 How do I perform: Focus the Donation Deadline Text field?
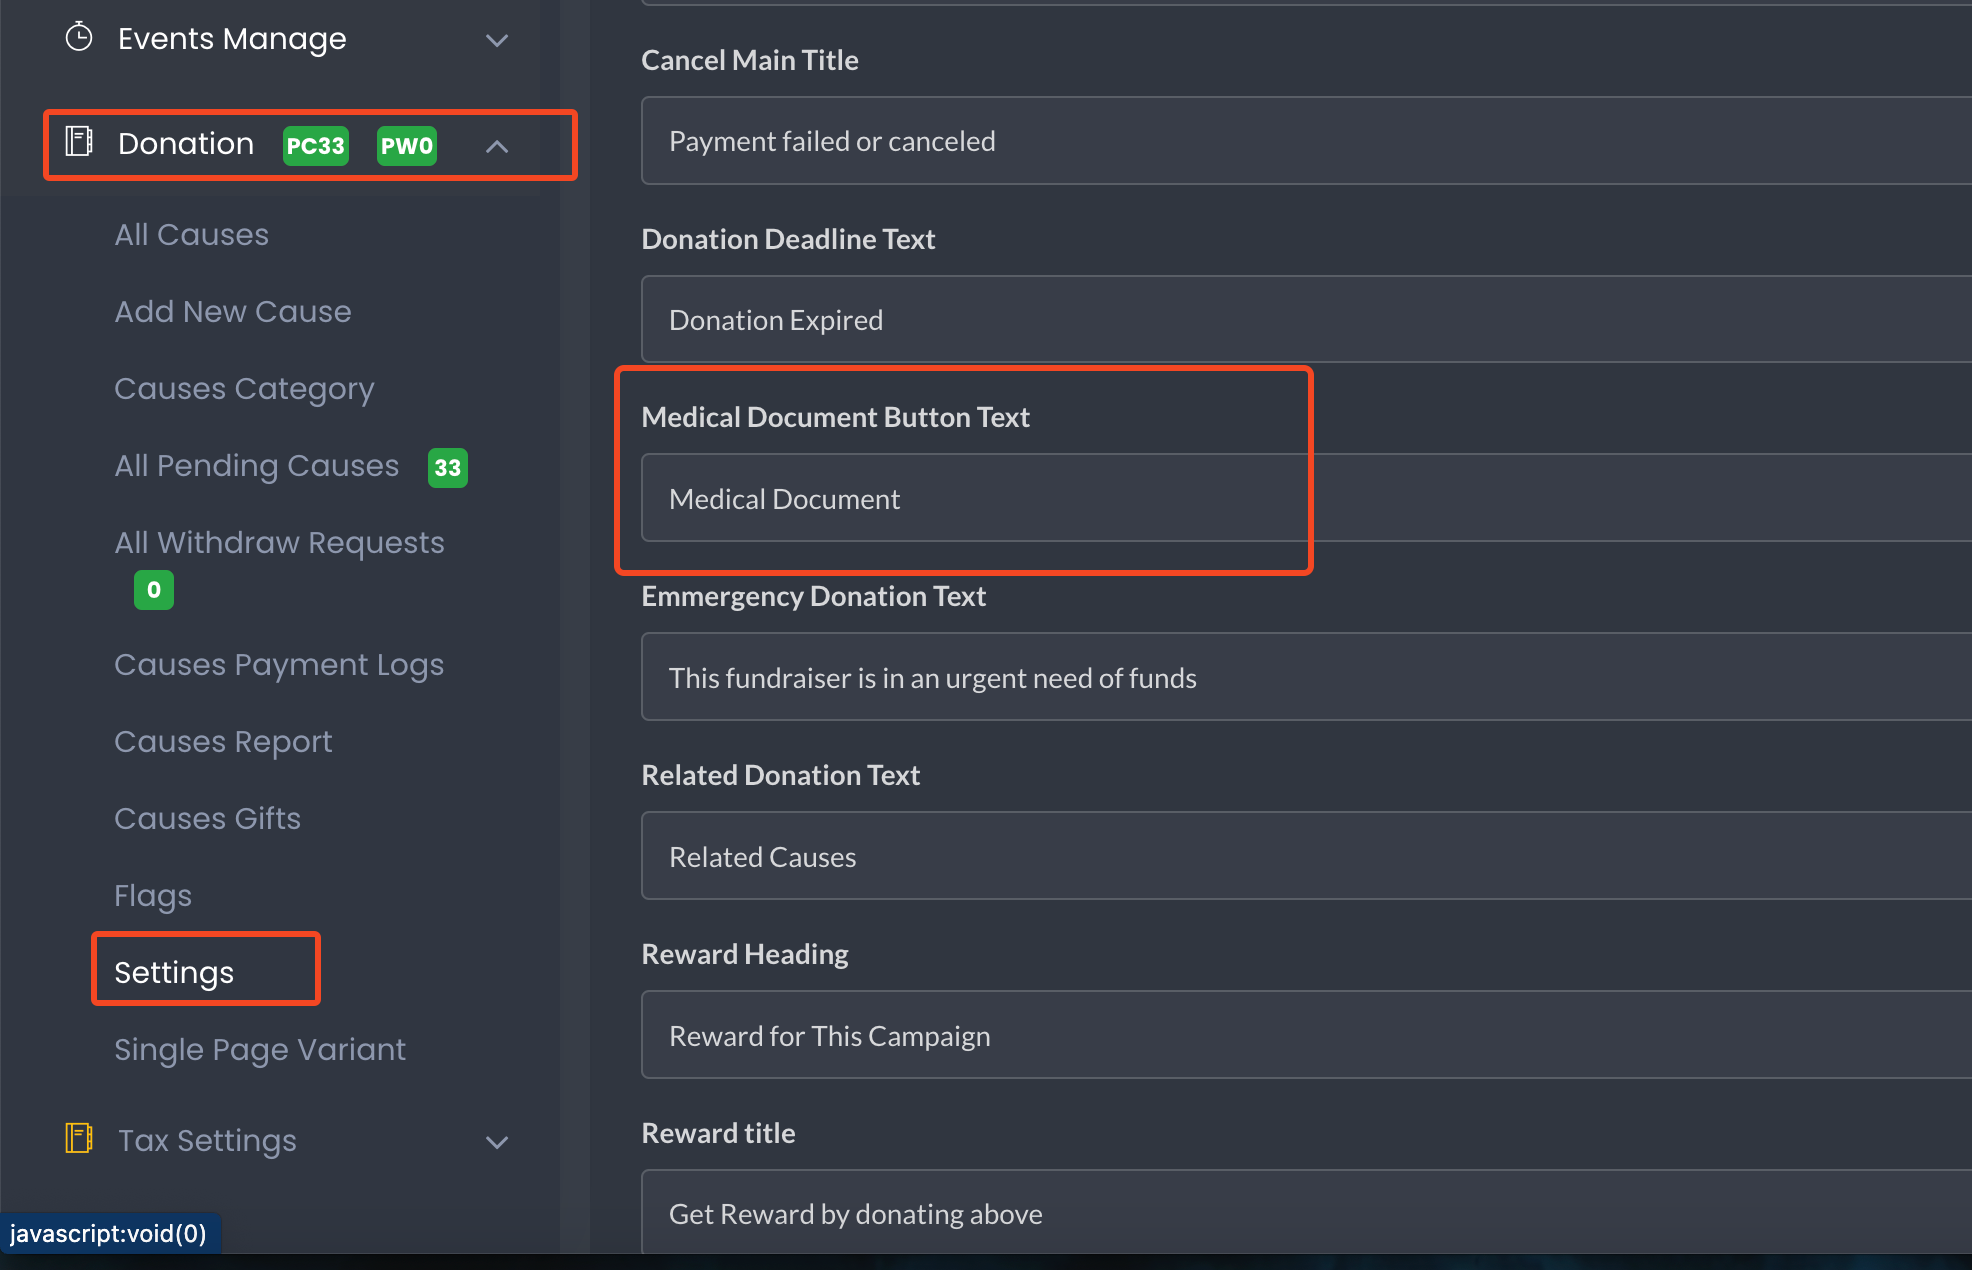(1306, 319)
